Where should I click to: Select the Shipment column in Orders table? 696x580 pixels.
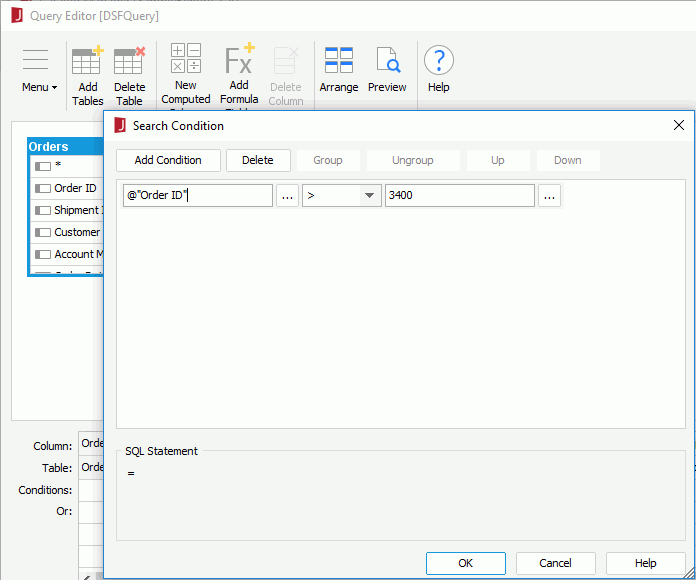tap(67, 210)
